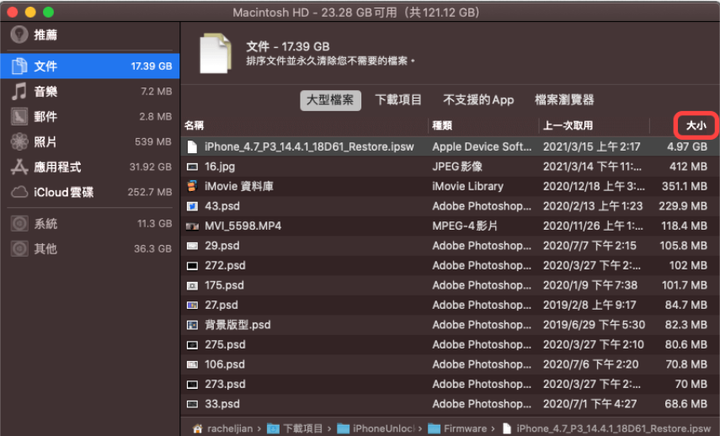Click the 4.97 GB size value

click(x=687, y=147)
